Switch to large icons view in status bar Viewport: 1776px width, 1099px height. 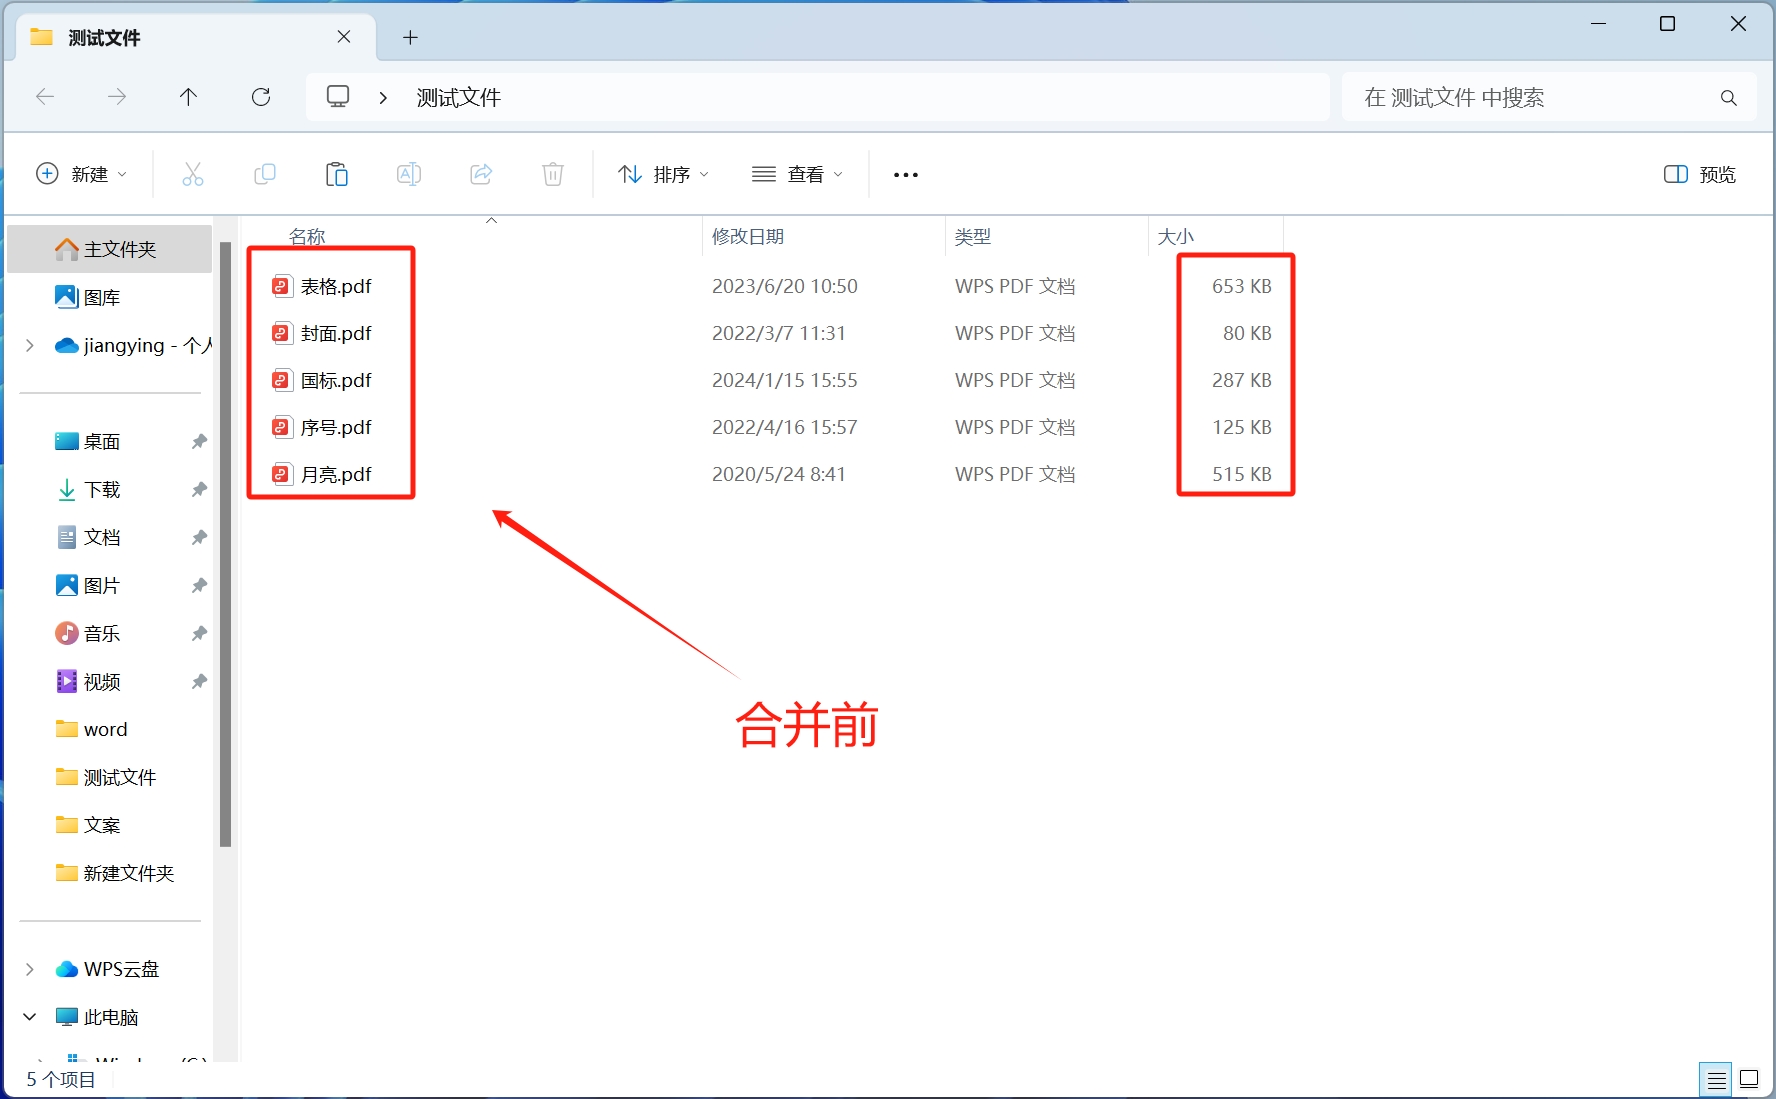pos(1750,1079)
